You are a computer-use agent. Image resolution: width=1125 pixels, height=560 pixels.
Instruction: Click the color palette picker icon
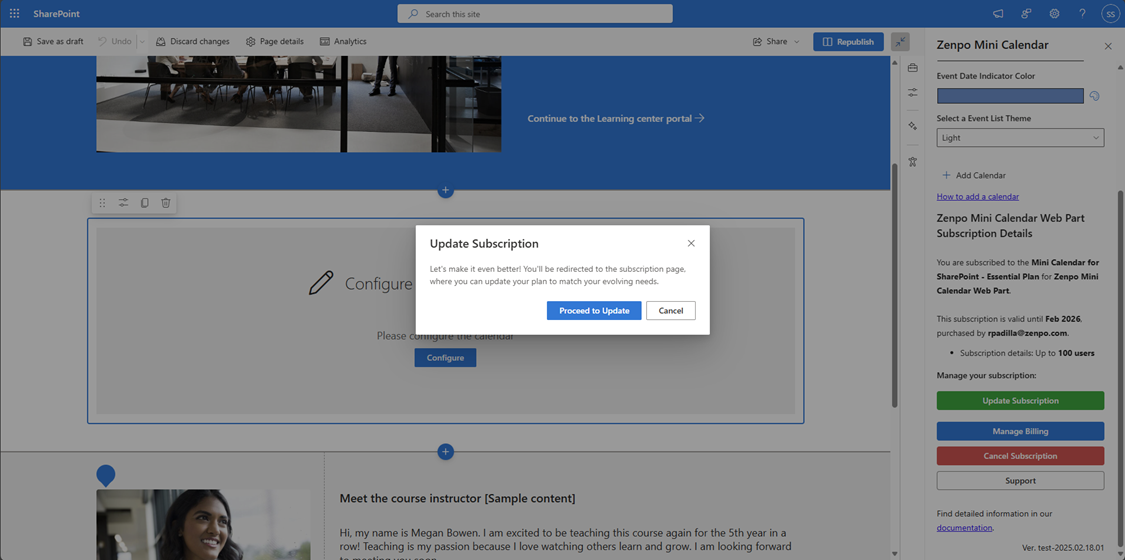pyautogui.click(x=1094, y=96)
